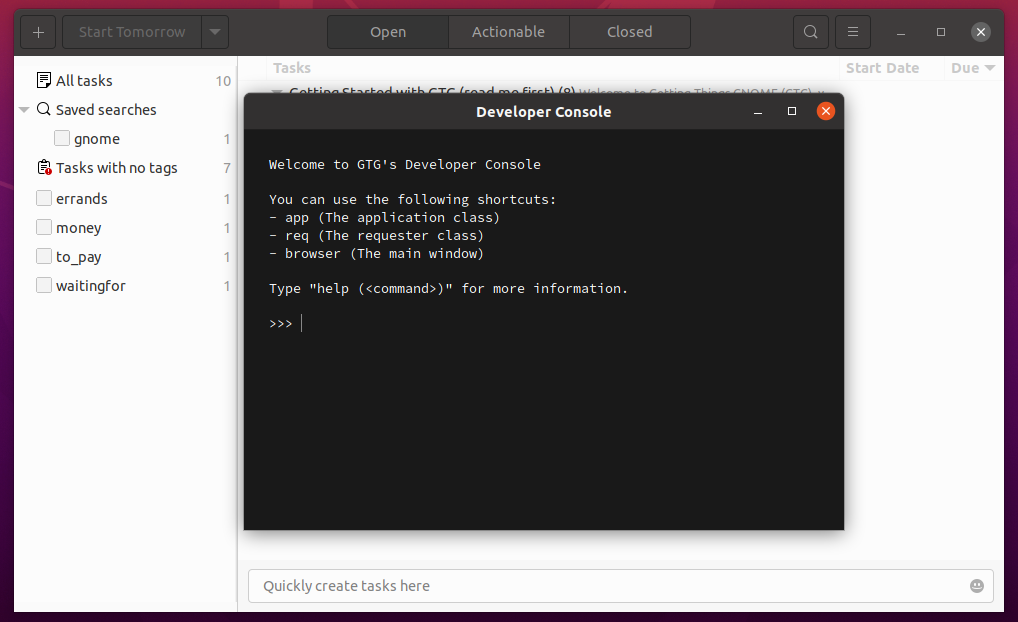This screenshot has height=622, width=1018.
Task: Switch to the Closed tab
Action: [x=629, y=32]
